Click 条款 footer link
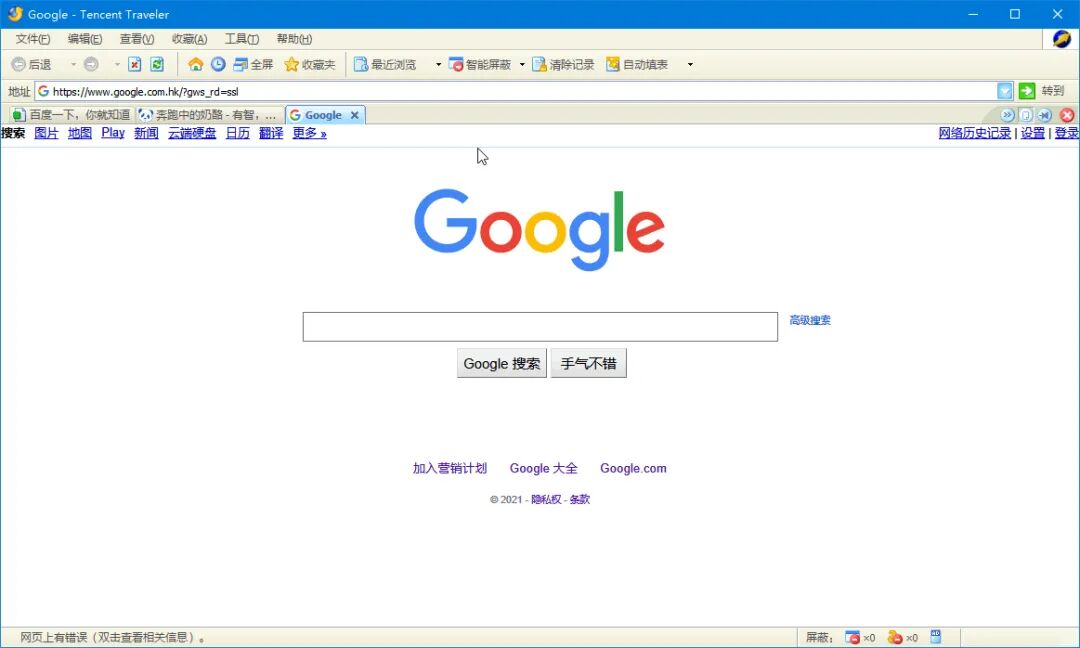 [580, 499]
